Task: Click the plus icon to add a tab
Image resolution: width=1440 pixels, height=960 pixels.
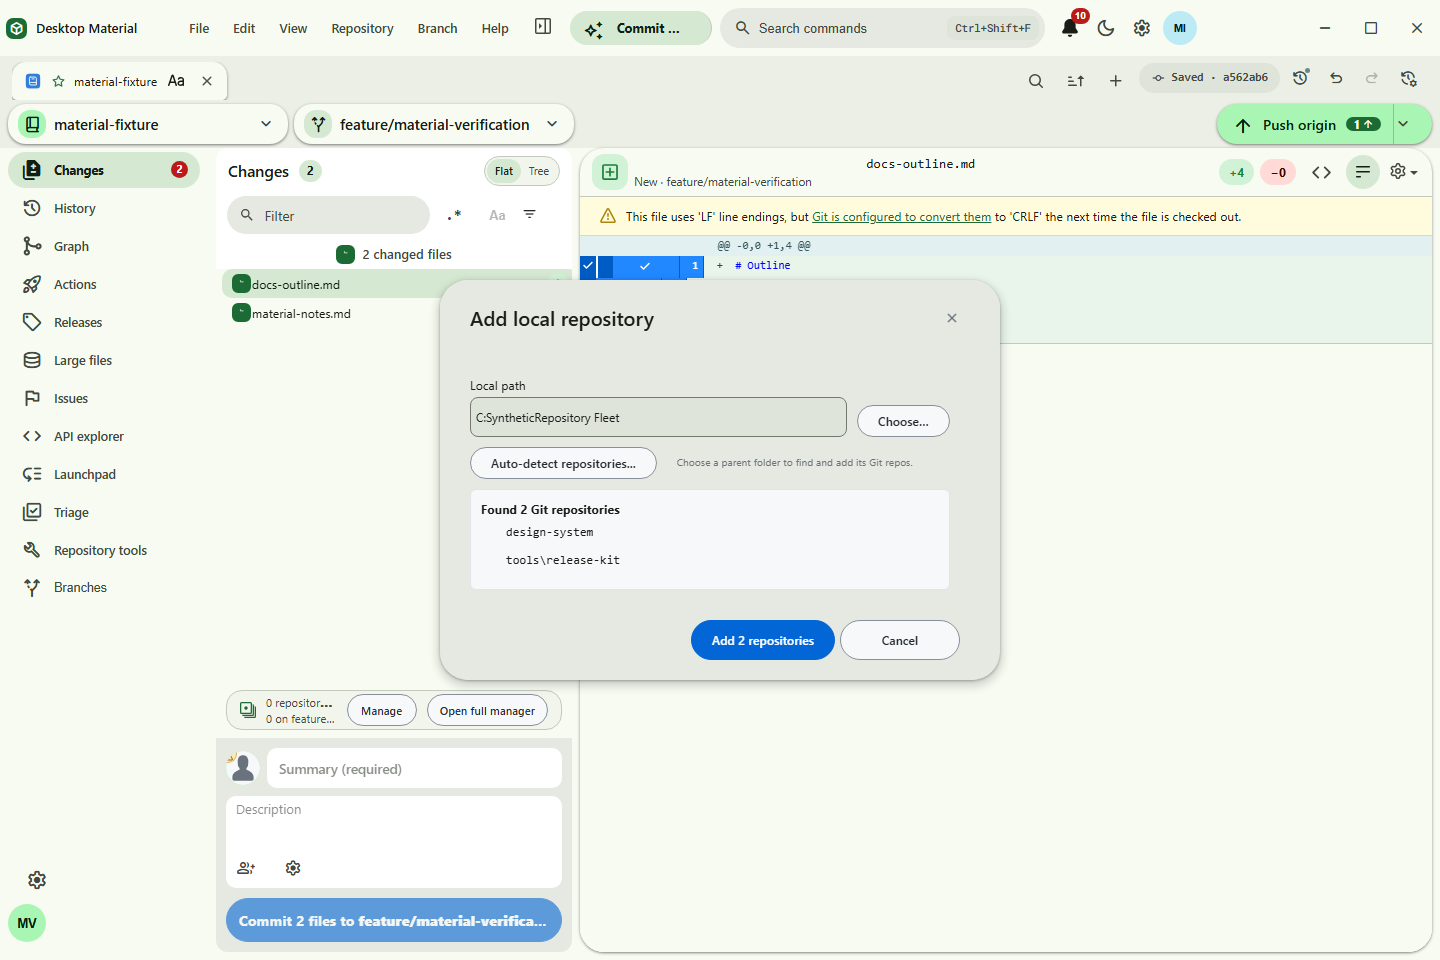Action: [1116, 81]
